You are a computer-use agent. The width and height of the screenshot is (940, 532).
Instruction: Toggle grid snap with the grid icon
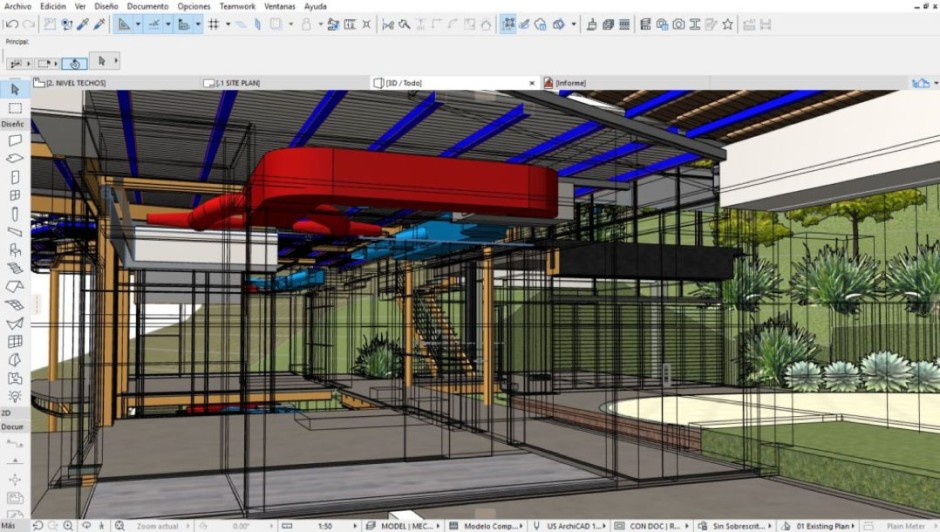pos(213,24)
